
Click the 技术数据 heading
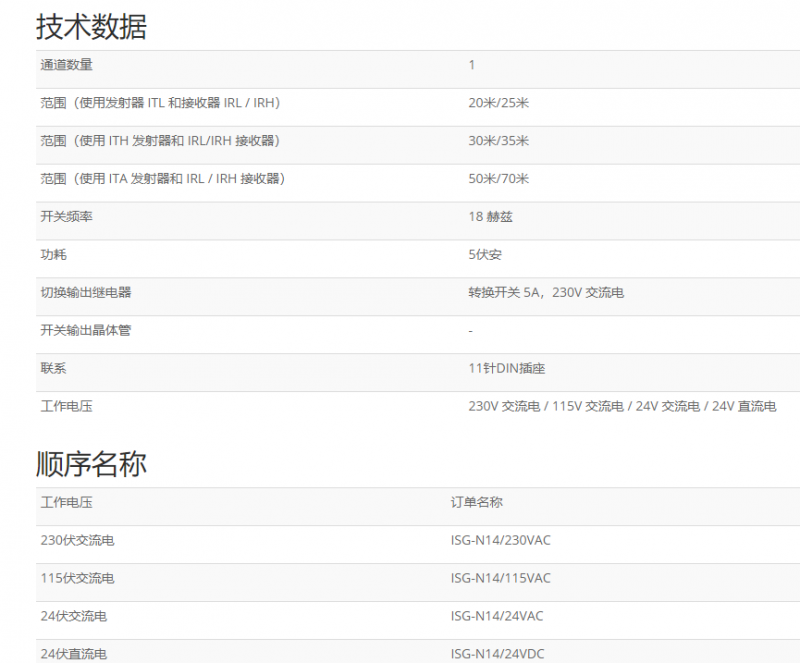91,27
